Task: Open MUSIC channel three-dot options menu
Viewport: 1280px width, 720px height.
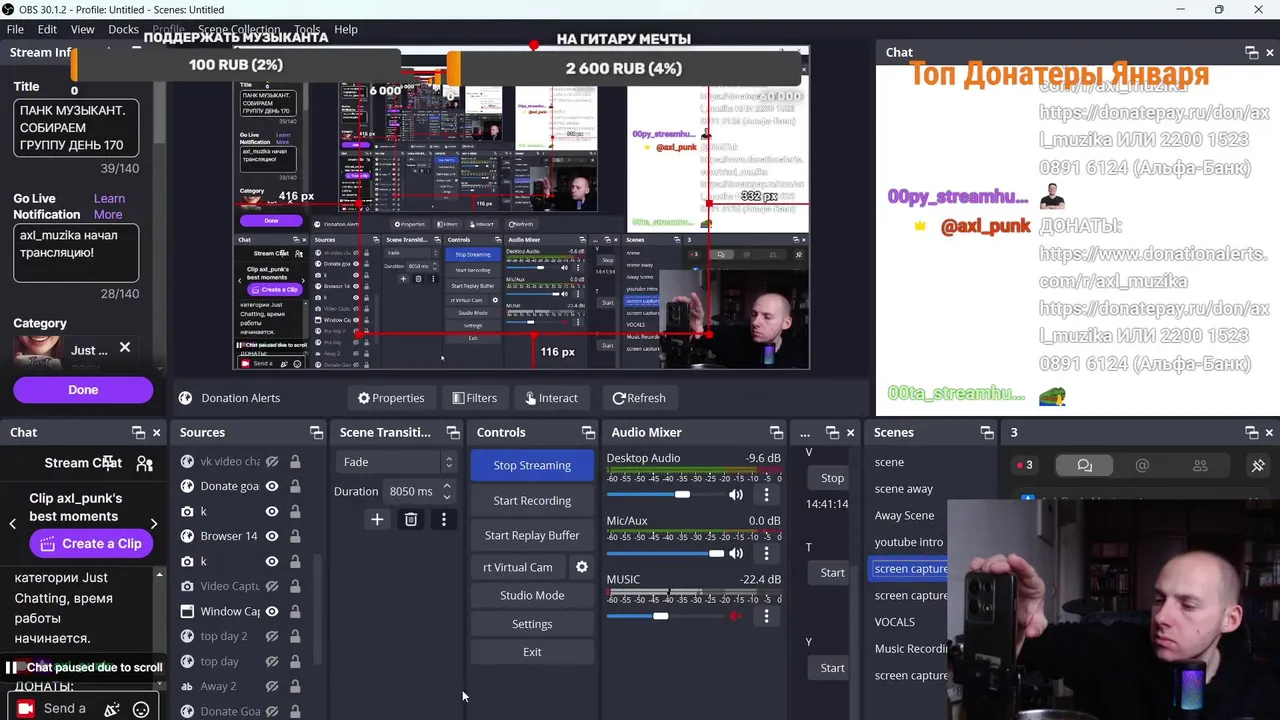Action: [x=767, y=616]
